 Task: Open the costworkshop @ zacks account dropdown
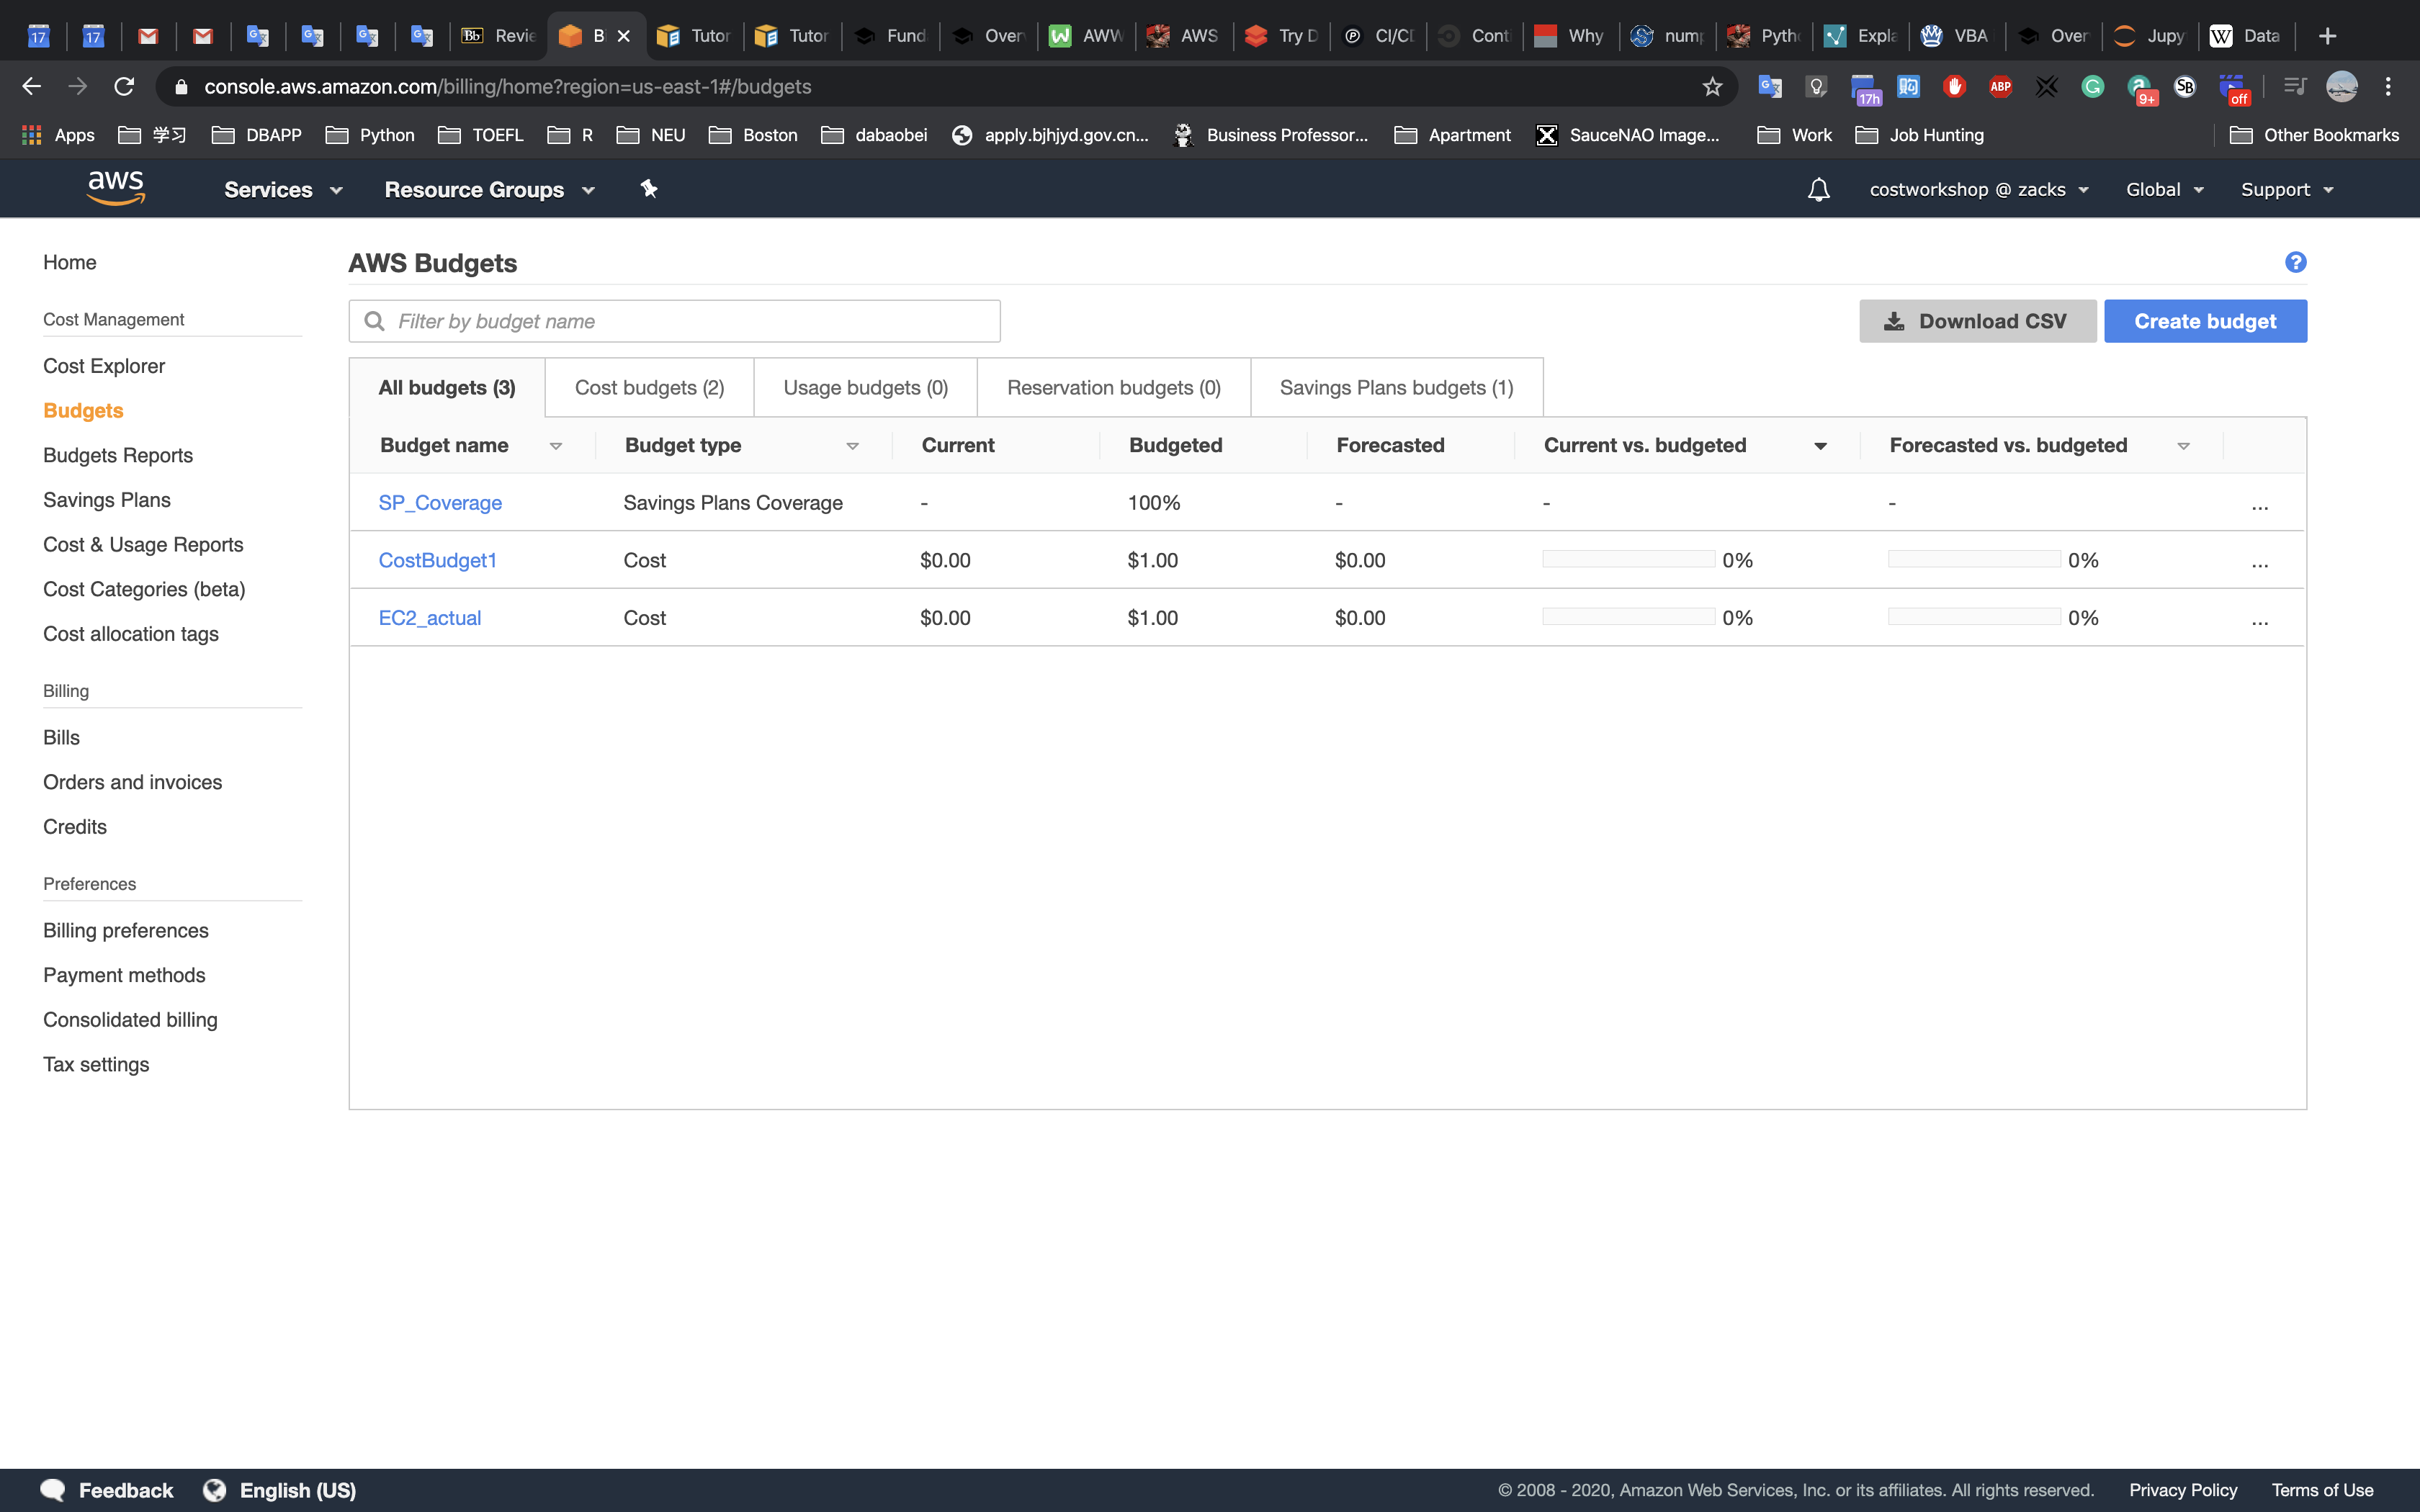(x=1978, y=189)
